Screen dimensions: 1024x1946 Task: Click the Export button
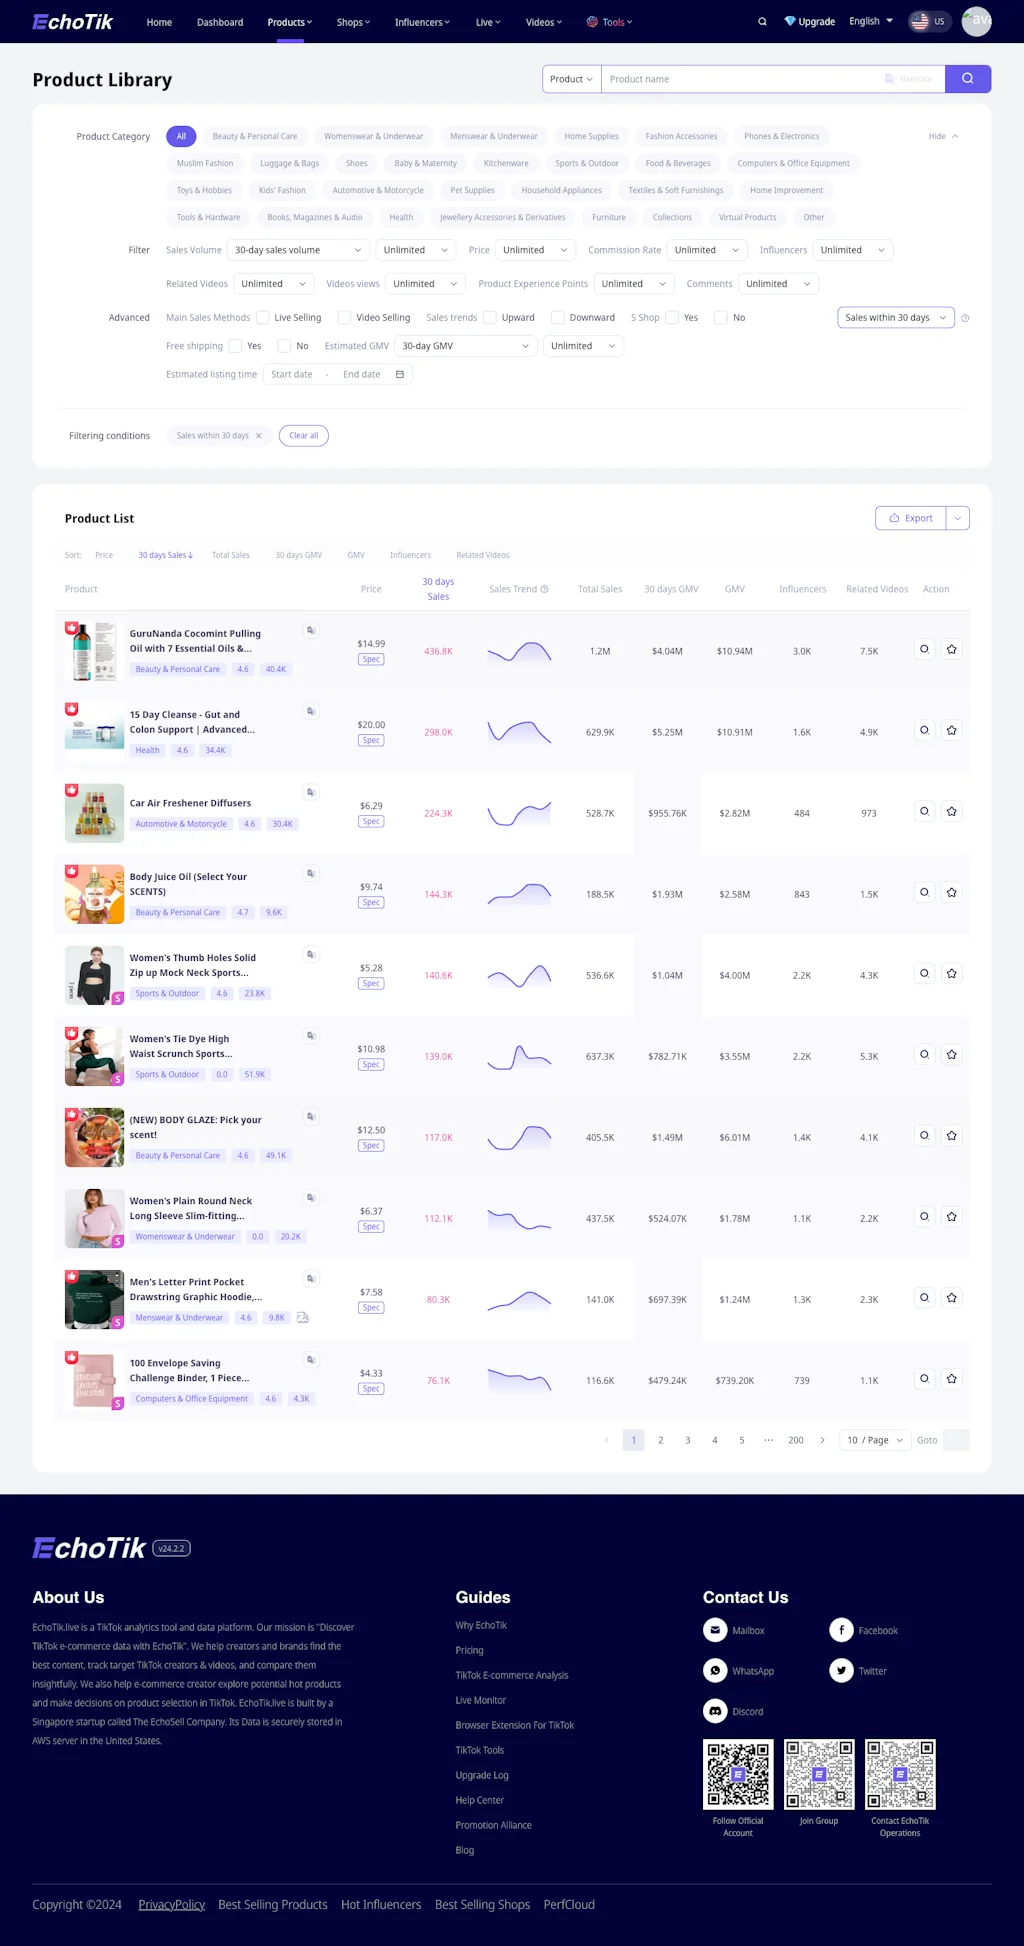click(x=910, y=518)
